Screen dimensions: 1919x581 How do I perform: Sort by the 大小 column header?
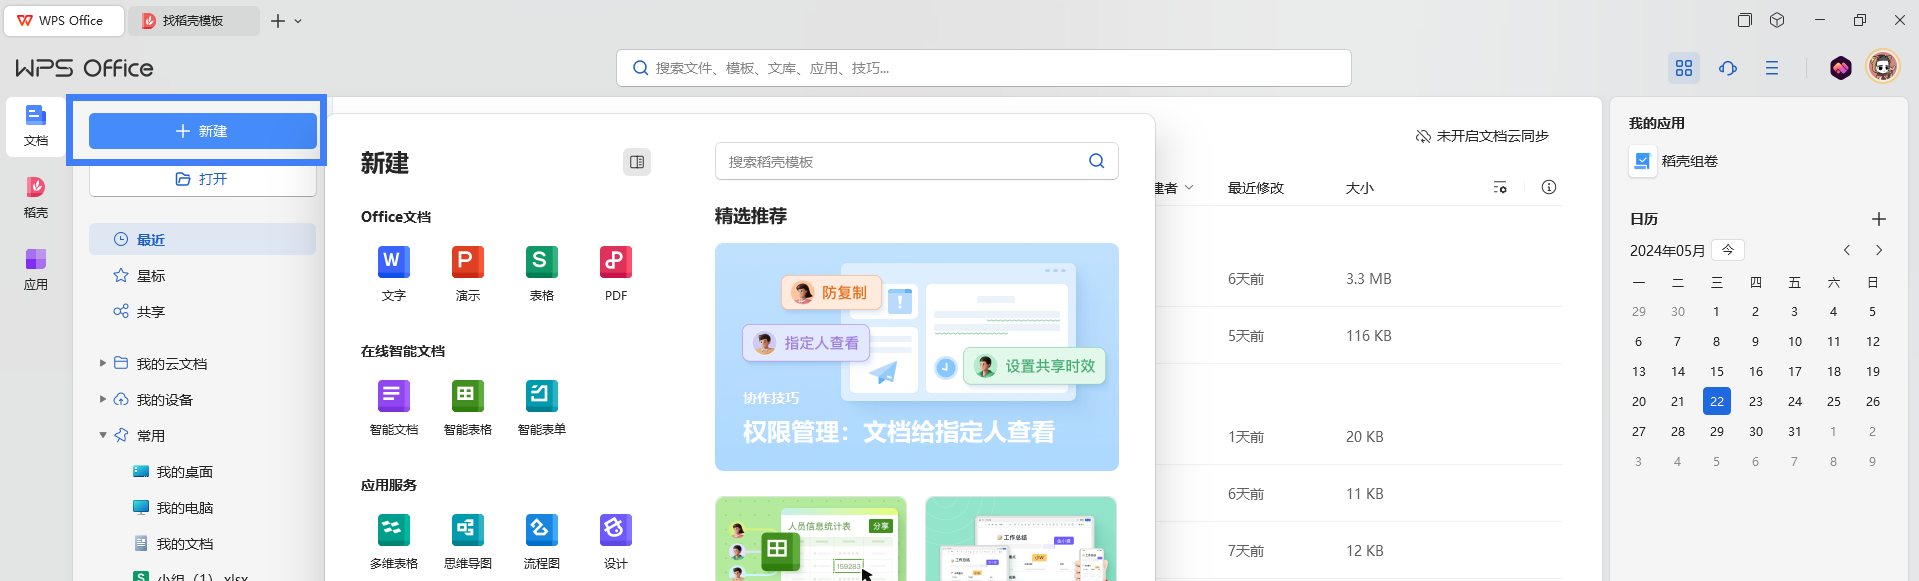(x=1360, y=188)
